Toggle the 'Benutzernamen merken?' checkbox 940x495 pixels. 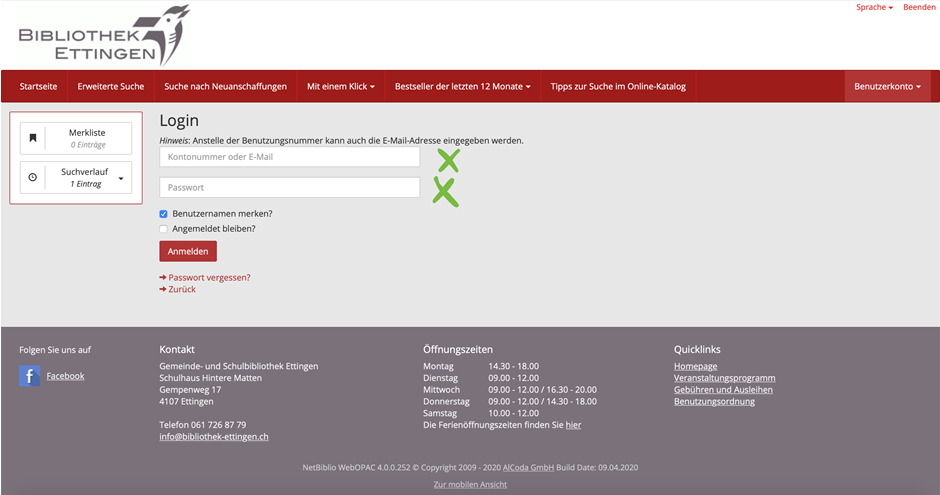[x=164, y=214]
